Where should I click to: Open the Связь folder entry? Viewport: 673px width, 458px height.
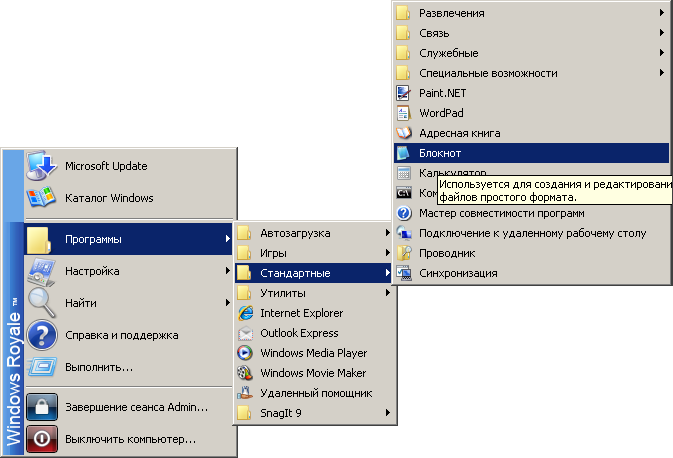531,33
